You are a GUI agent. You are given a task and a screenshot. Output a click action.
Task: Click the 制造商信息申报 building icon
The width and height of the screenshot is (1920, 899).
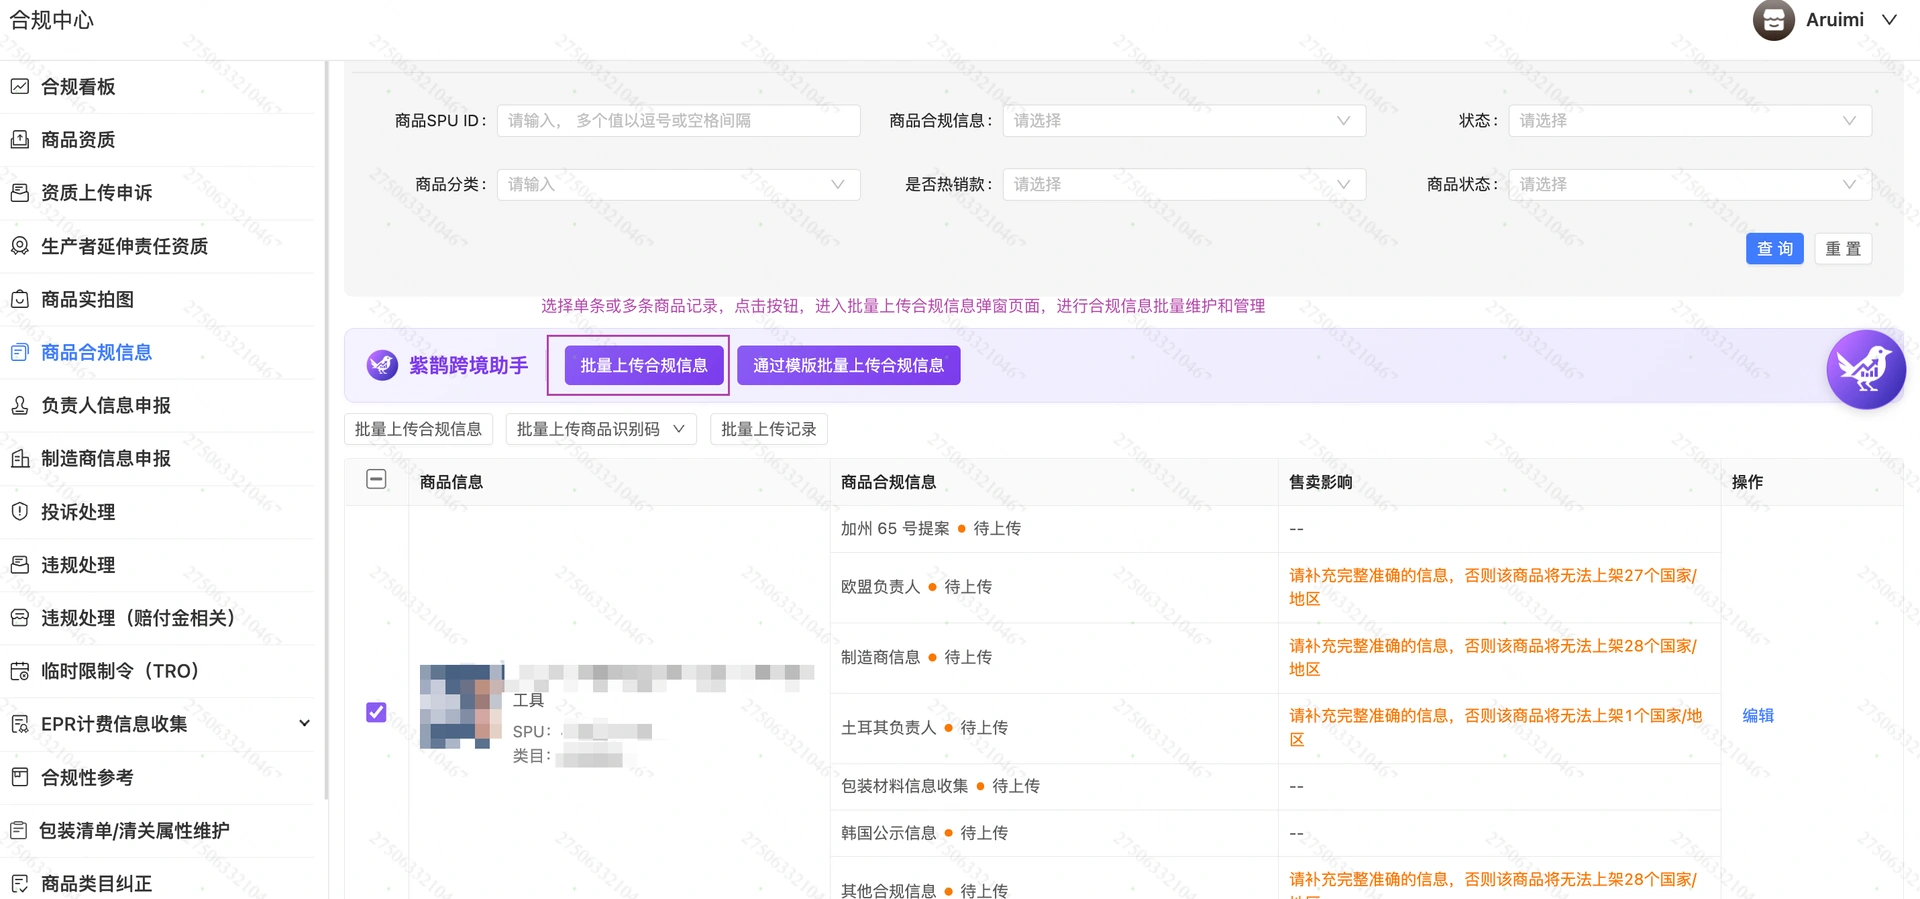[x=20, y=458]
